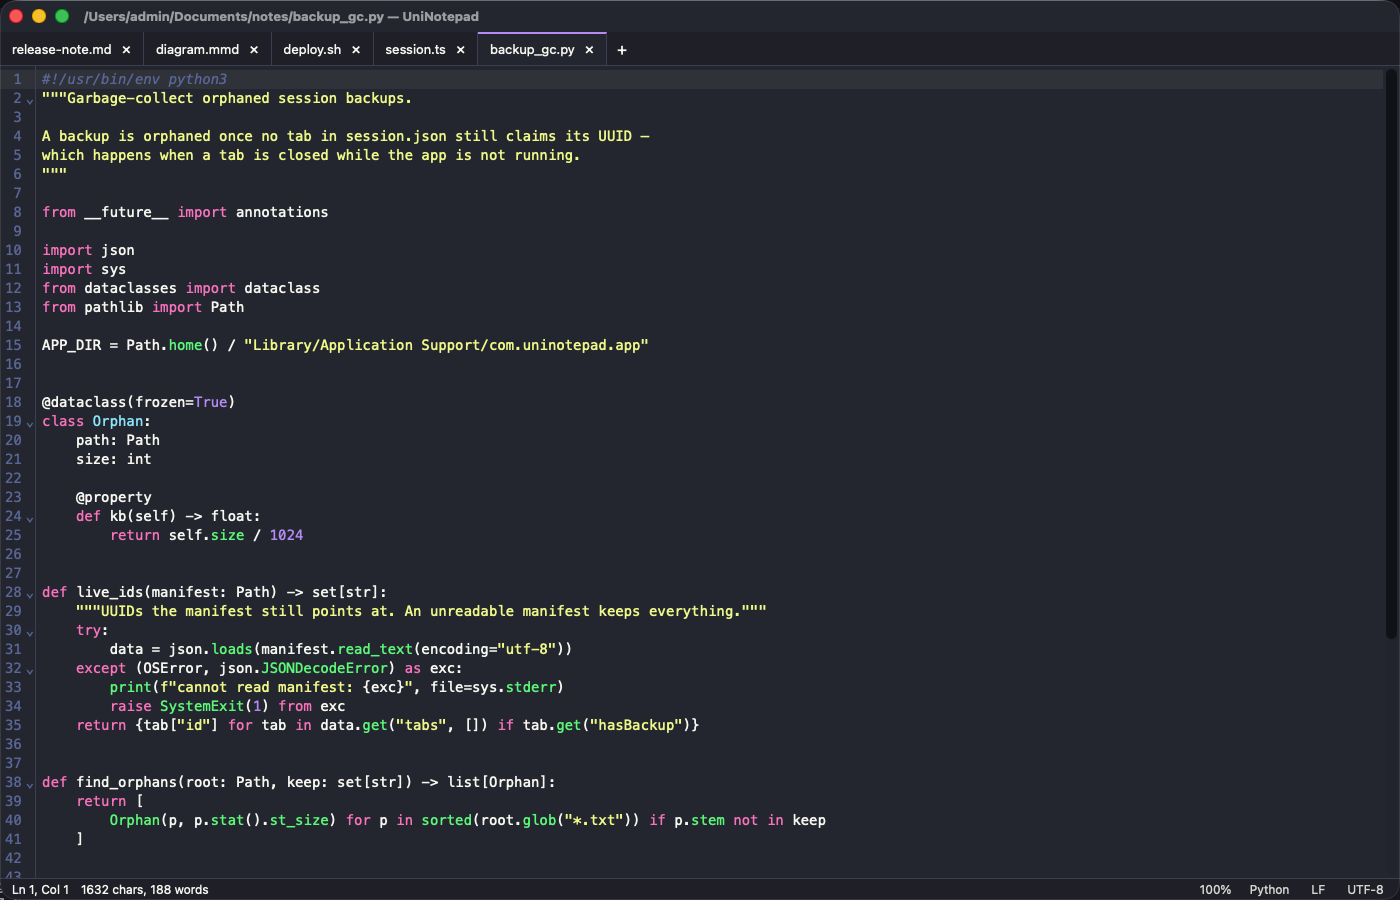Image resolution: width=1400 pixels, height=900 pixels.
Task: Collapse the except block at line 32
Action: pos(30,670)
